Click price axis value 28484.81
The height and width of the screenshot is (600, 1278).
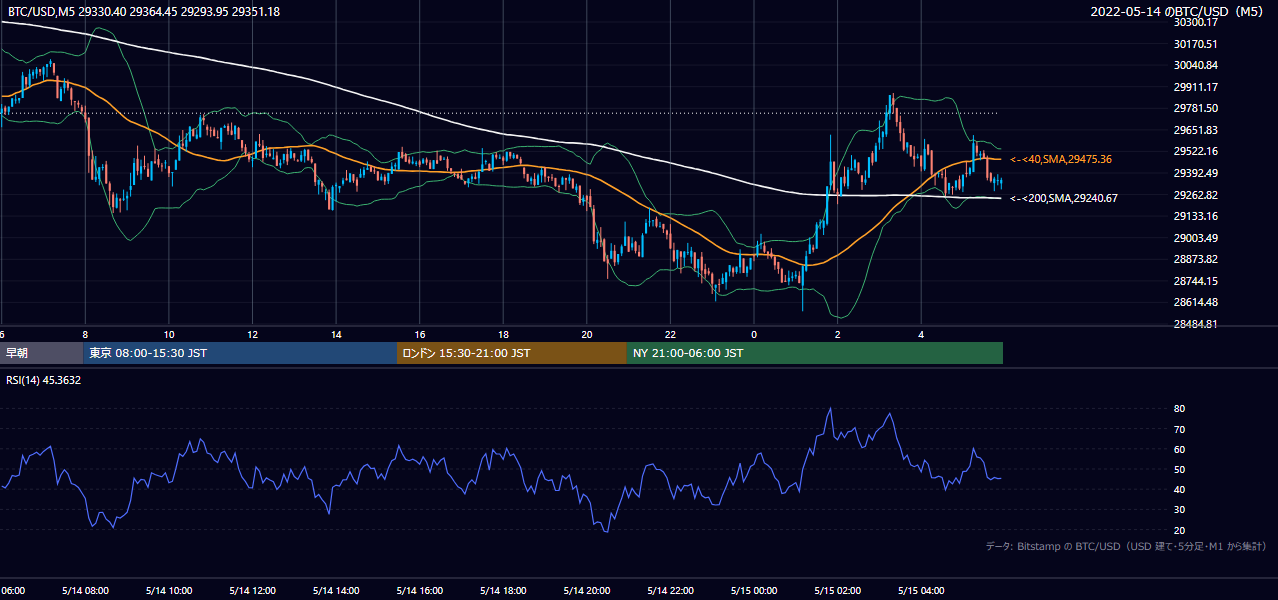pos(1195,324)
